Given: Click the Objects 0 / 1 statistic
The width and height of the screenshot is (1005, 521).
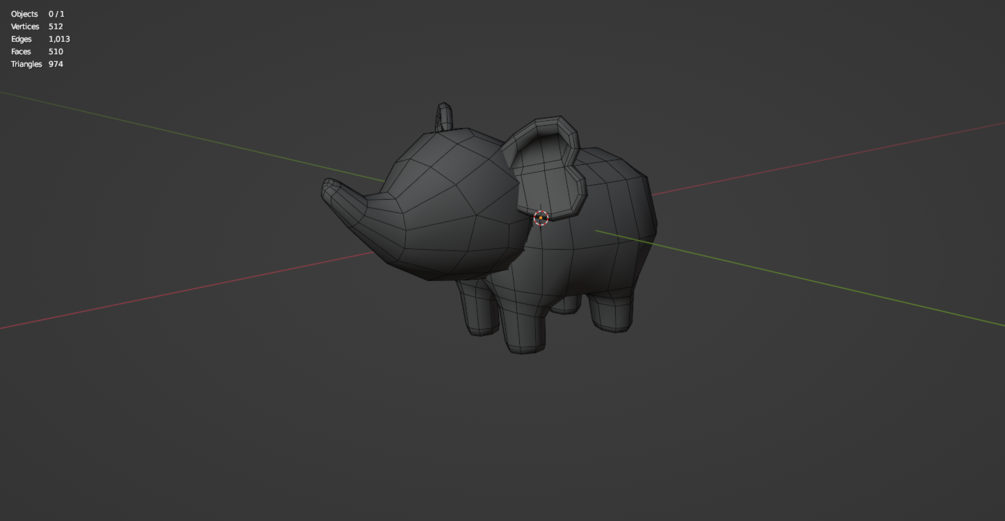Looking at the screenshot, I should coord(37,14).
